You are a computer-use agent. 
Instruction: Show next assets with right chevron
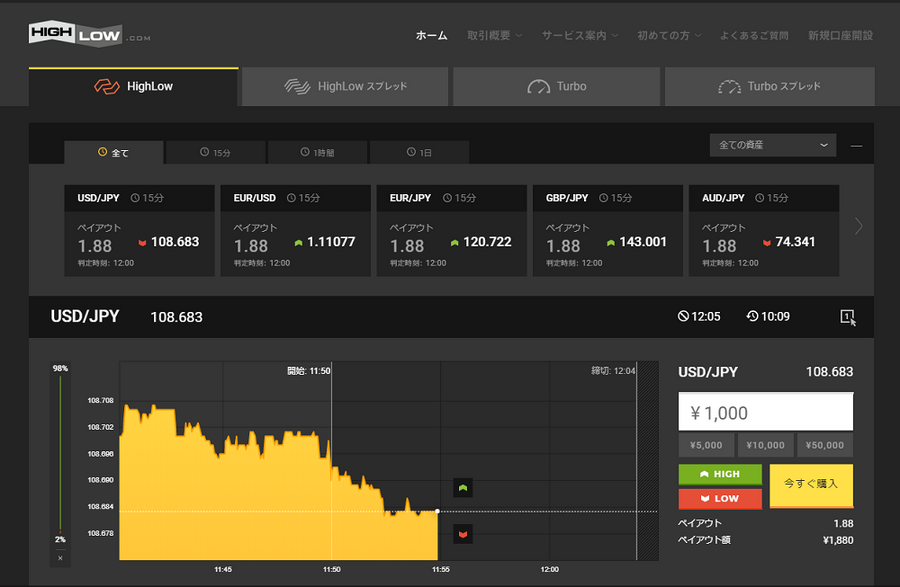click(859, 226)
